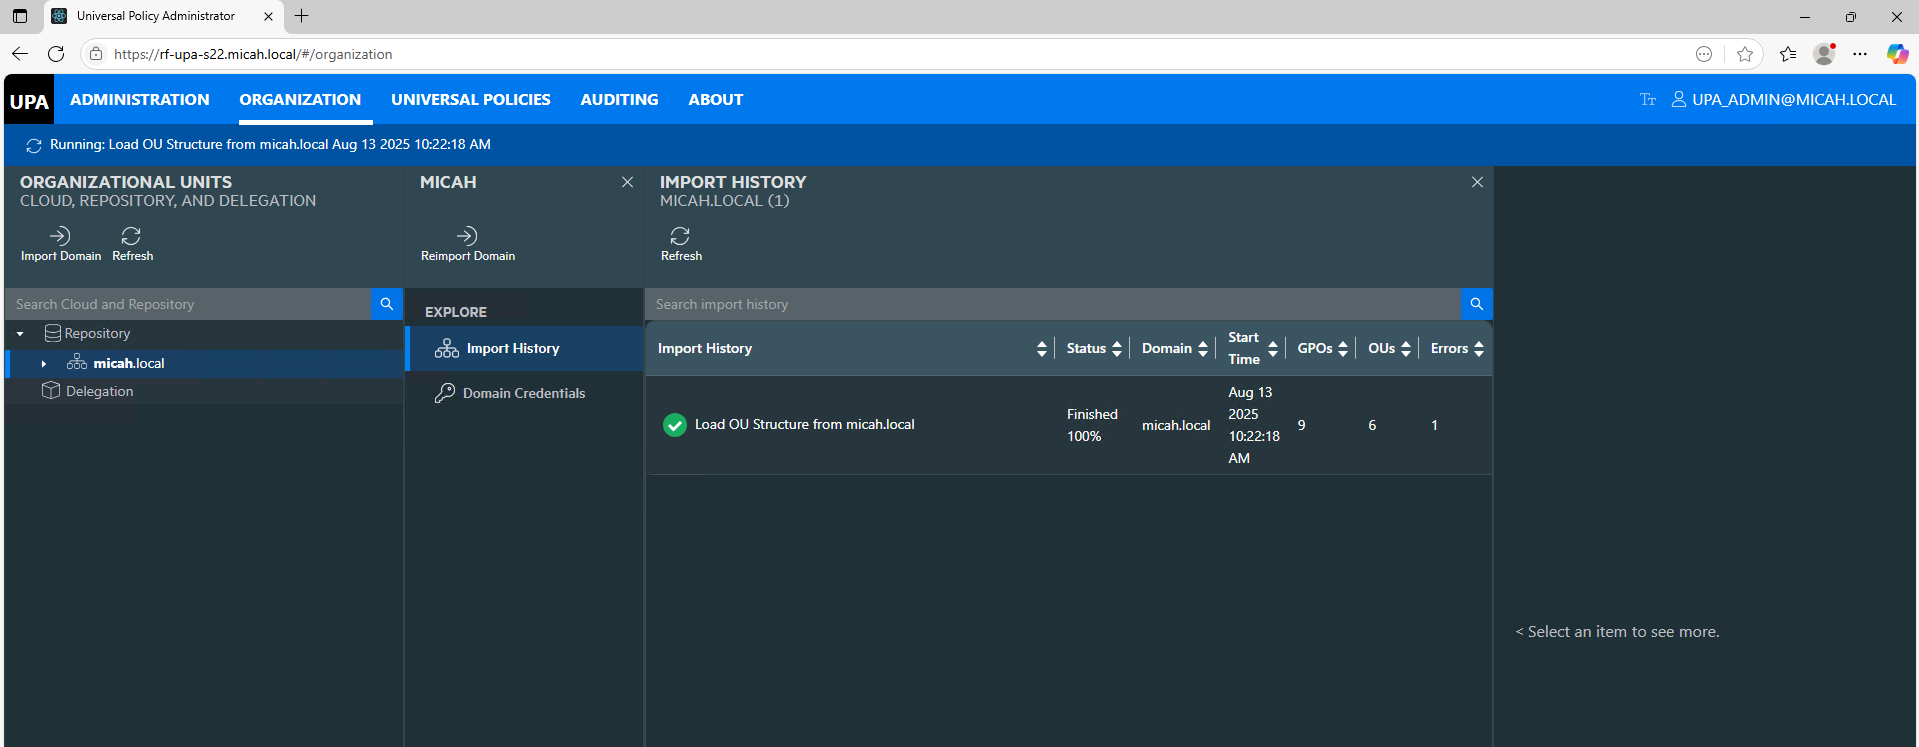Switch to the Auditing tab
This screenshot has height=747, width=1919.
click(619, 100)
